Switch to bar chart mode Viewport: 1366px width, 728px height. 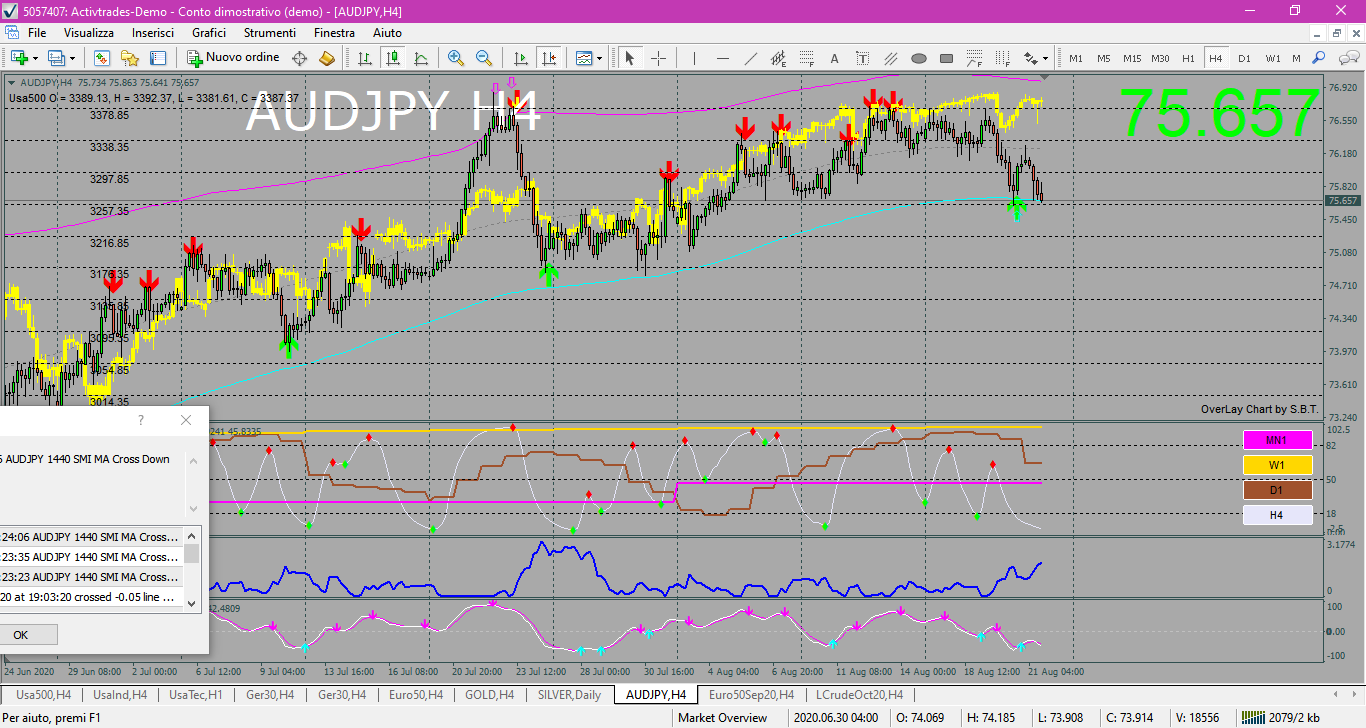[365, 58]
